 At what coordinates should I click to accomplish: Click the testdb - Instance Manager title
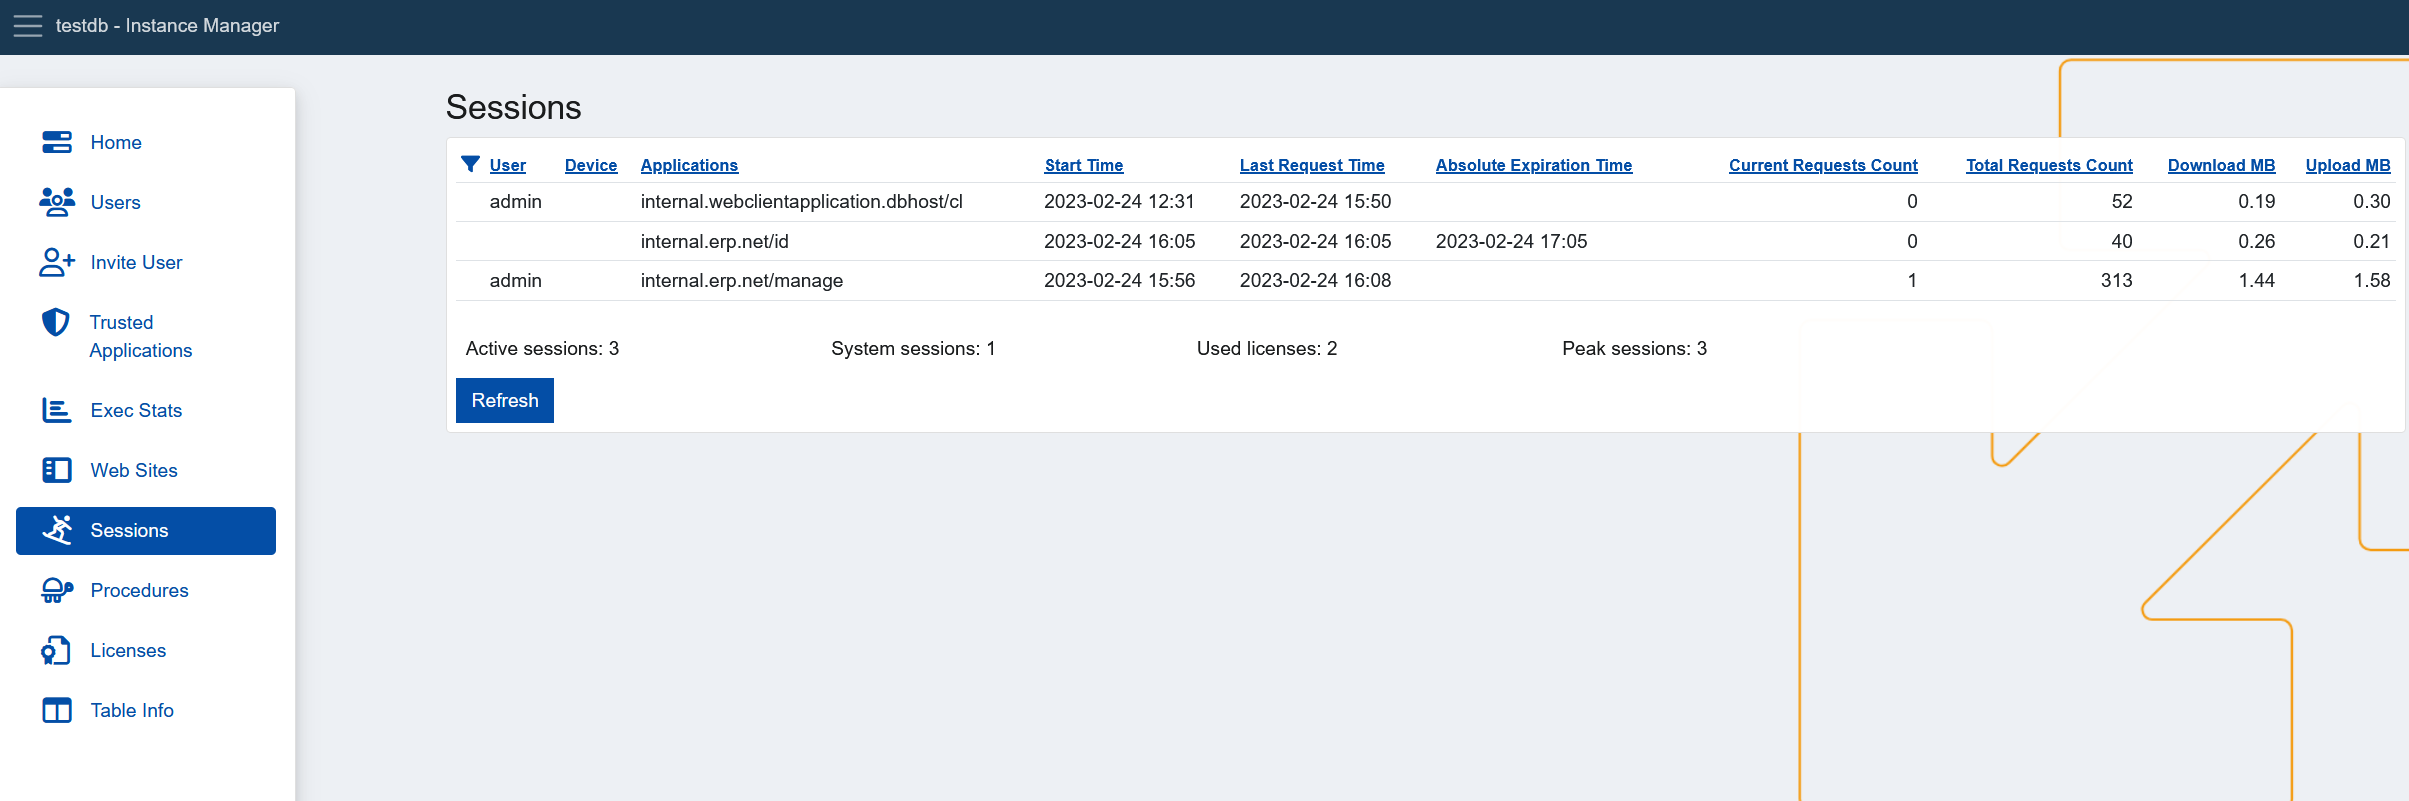coord(167,26)
